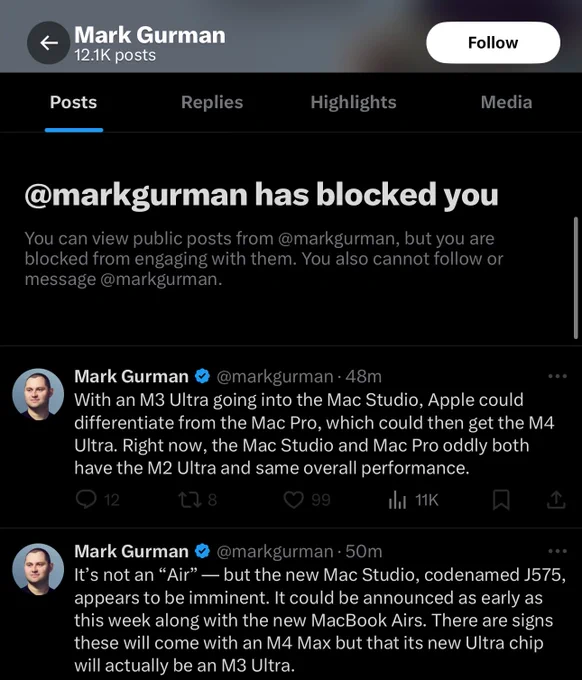Open the Media tab

click(506, 102)
